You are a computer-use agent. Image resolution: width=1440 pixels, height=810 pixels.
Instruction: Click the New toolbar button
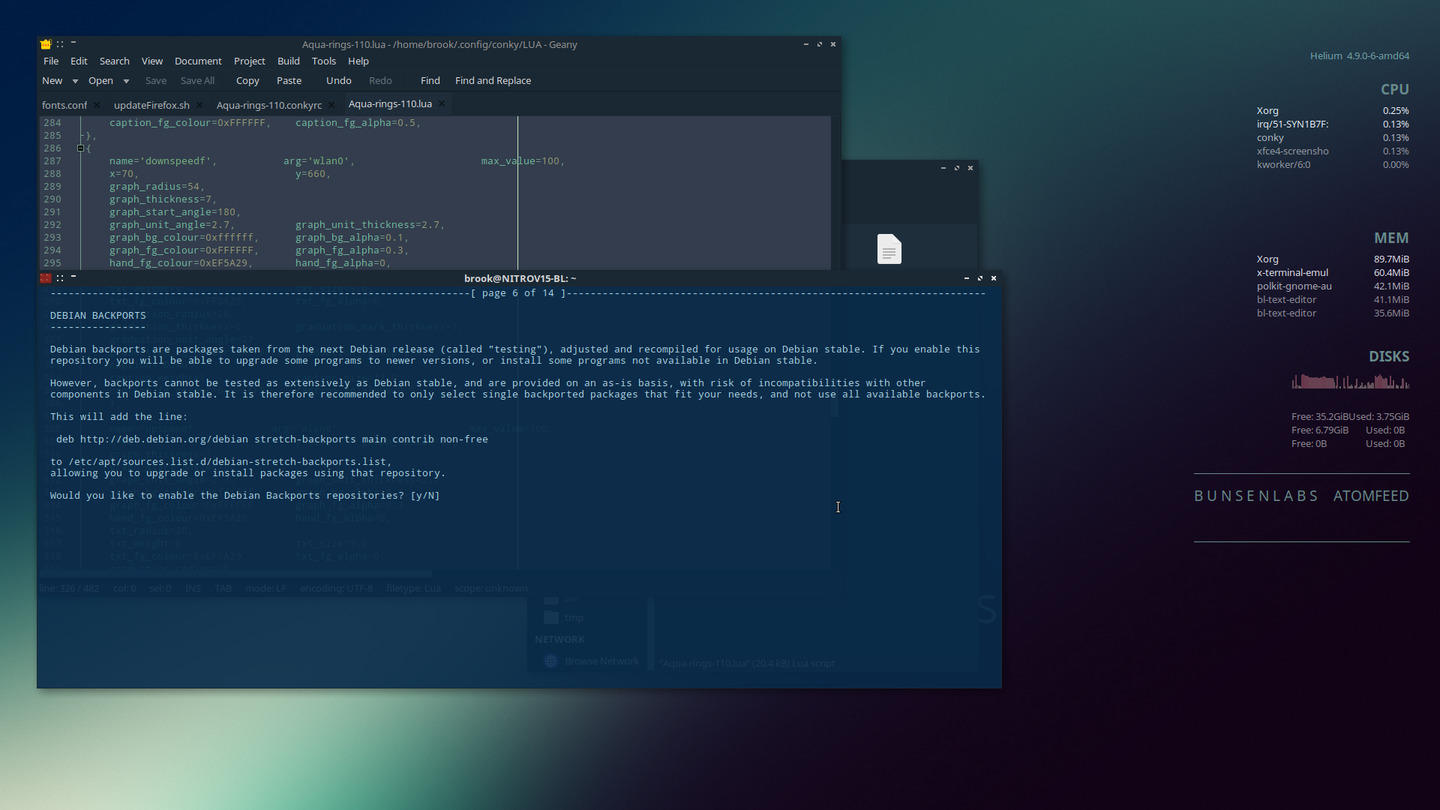click(x=52, y=81)
